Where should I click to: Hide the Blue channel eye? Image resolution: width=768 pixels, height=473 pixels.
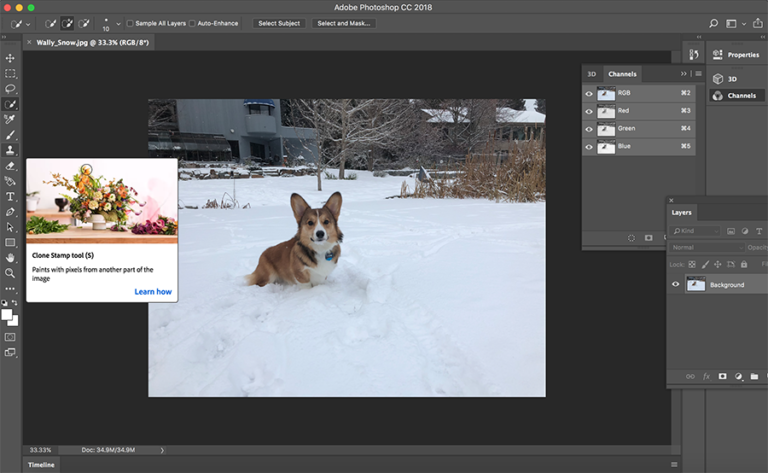coord(589,147)
